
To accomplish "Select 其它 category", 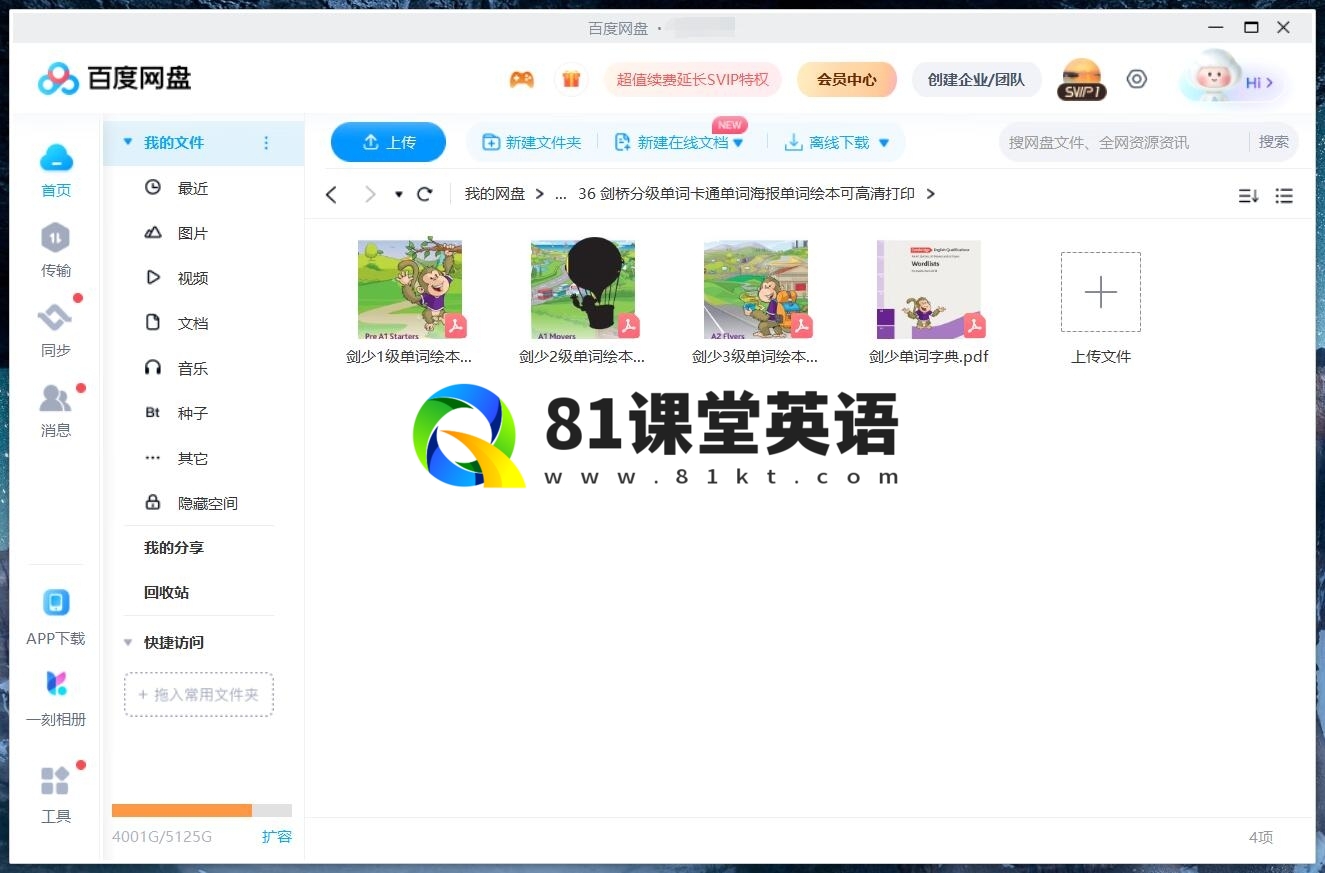I will 193,458.
